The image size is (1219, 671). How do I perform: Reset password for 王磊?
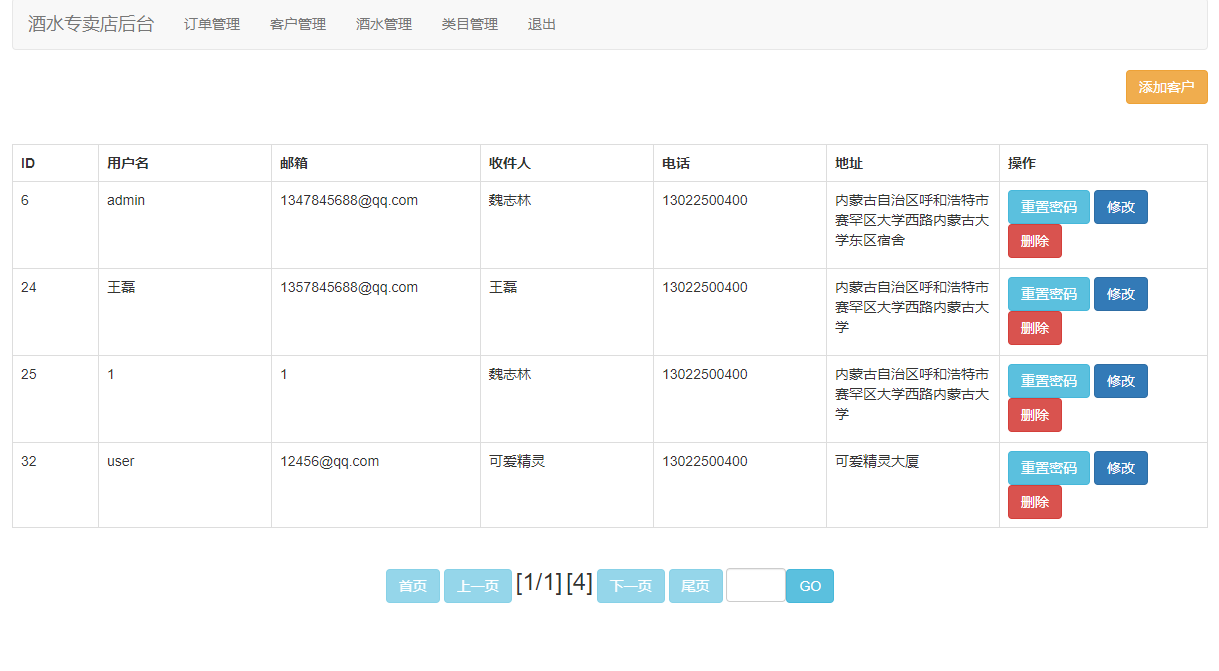(1048, 294)
